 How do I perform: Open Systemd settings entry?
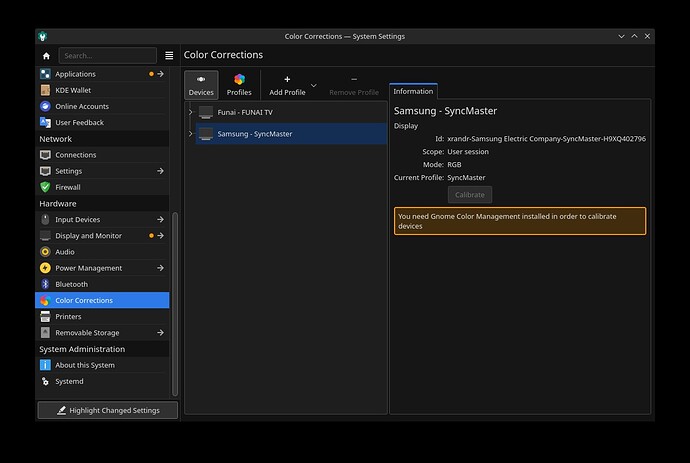102,381
